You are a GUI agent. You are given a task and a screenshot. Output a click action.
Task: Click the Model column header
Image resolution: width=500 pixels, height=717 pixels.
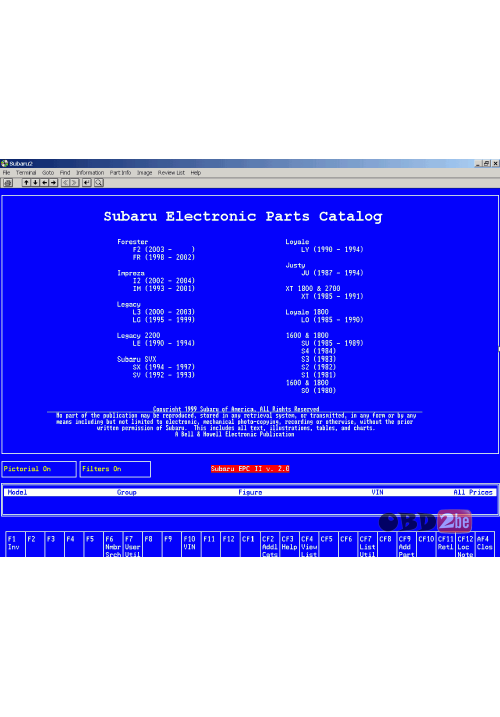point(17,492)
